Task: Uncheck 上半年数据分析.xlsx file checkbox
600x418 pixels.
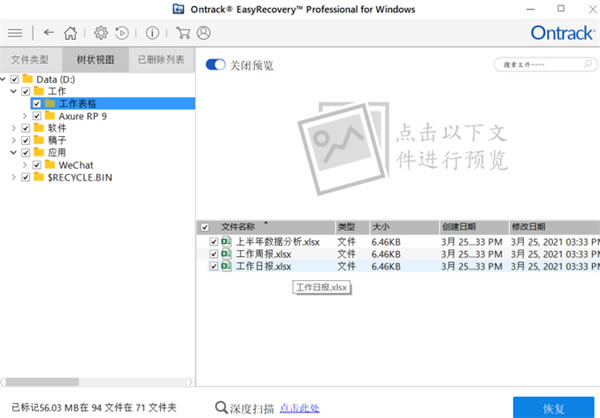Action: click(214, 242)
